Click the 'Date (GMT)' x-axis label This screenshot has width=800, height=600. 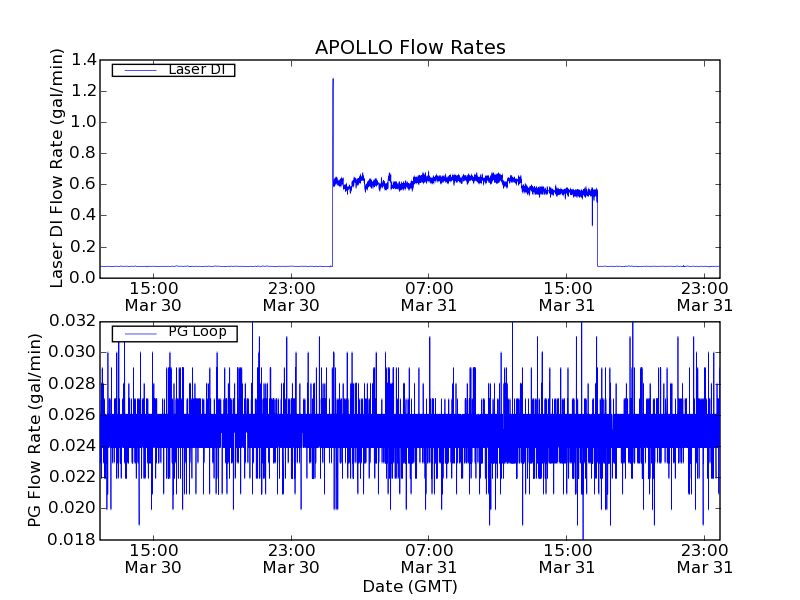click(x=410, y=586)
